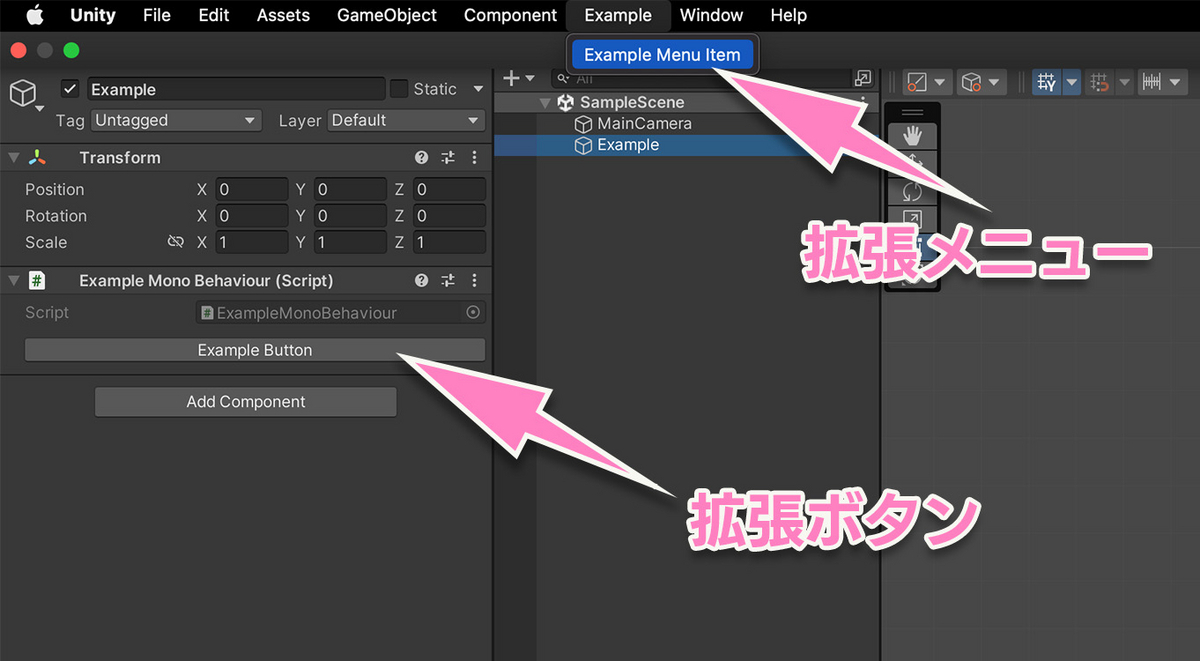Screen dimensions: 1200x661
Task: Click the Scene tools overlay drag handle
Action: tap(913, 113)
